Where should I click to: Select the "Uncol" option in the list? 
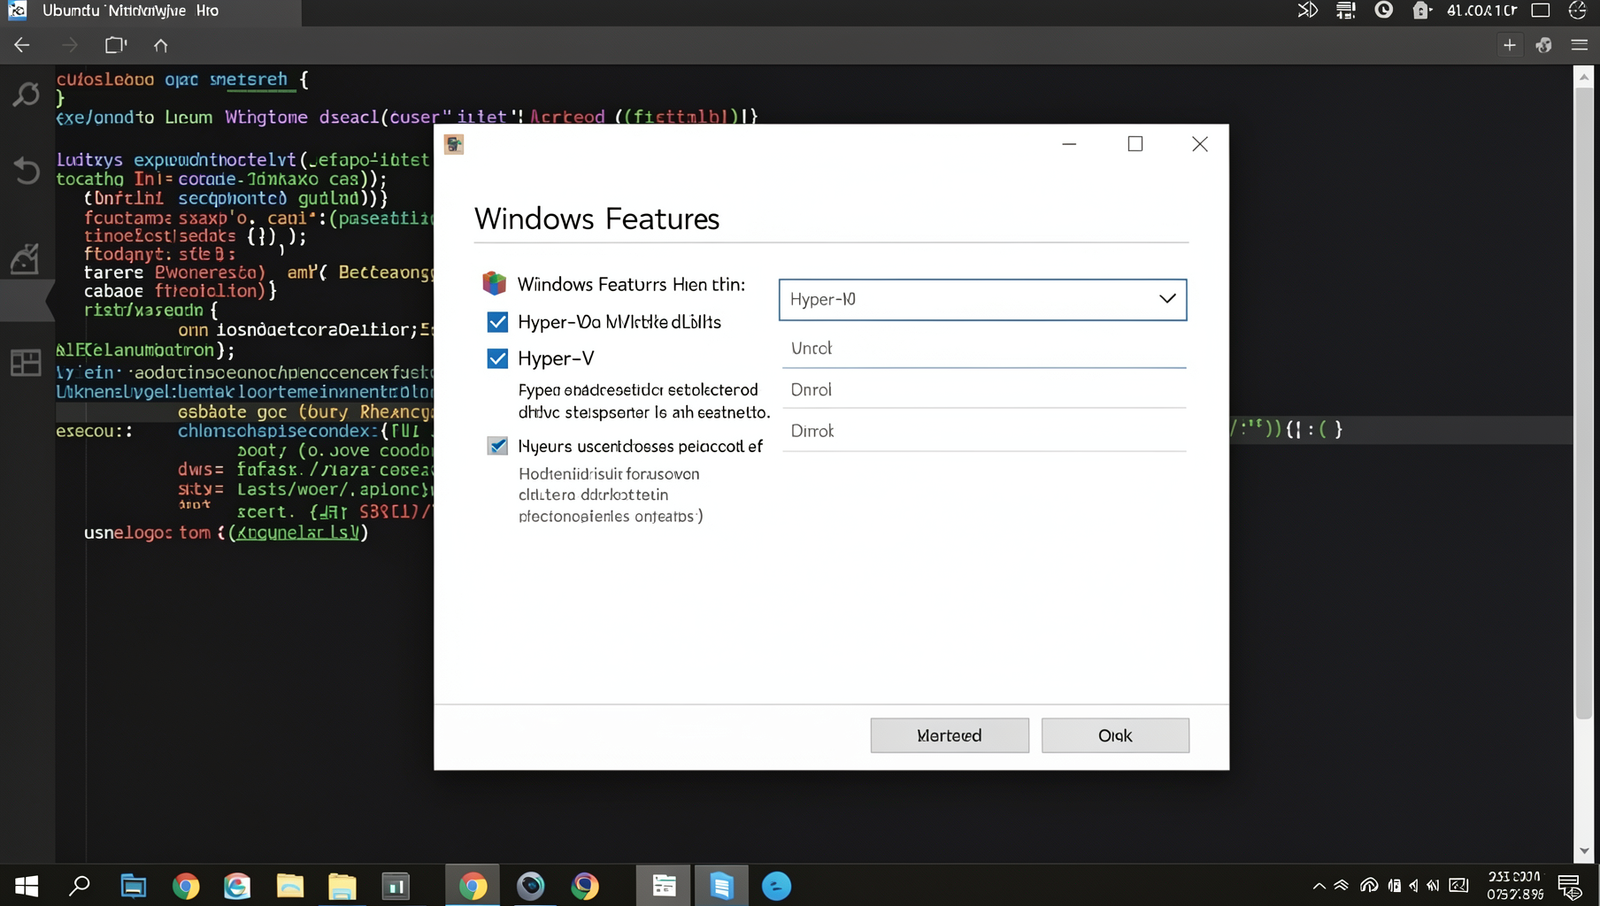pos(984,348)
